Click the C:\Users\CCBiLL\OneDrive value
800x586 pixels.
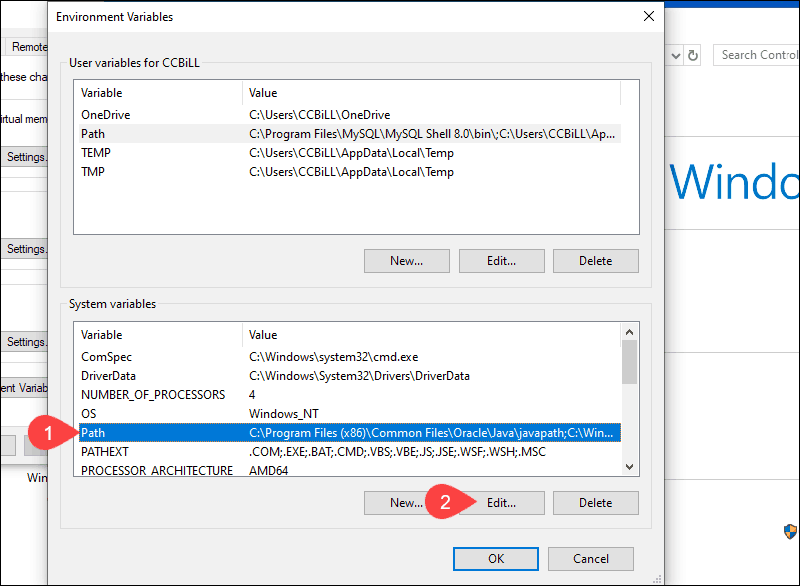coord(319,115)
